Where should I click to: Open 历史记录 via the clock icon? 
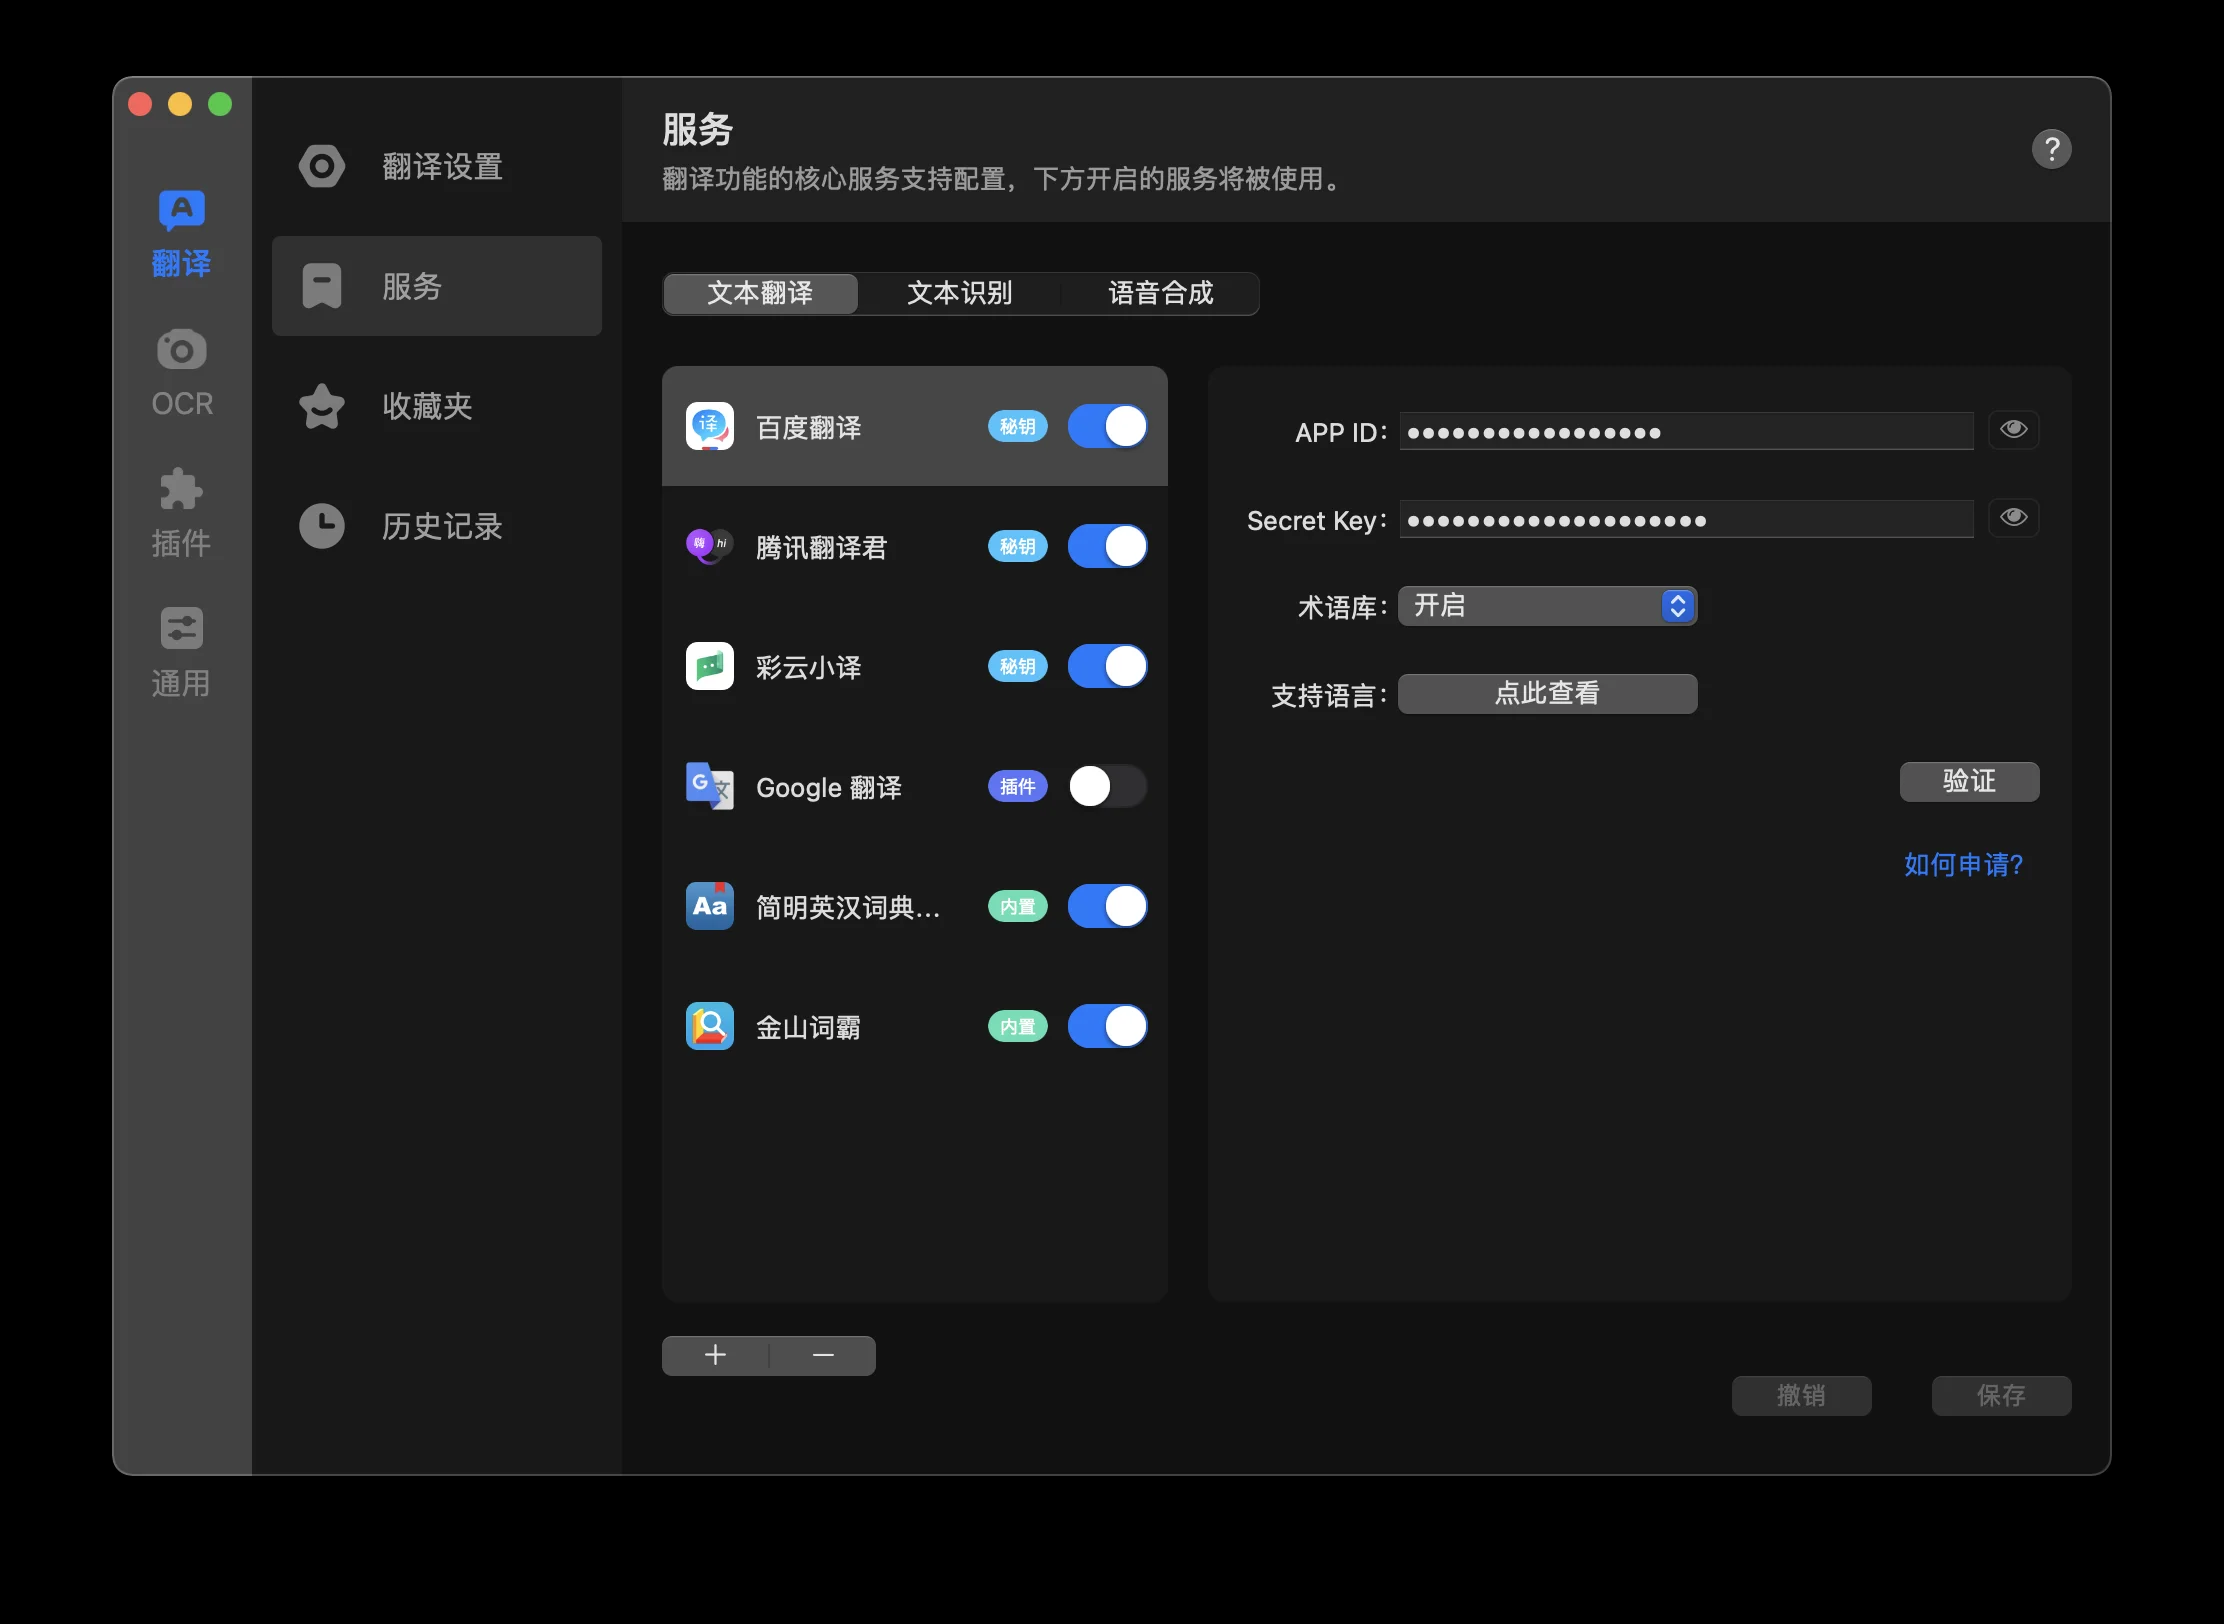click(321, 526)
